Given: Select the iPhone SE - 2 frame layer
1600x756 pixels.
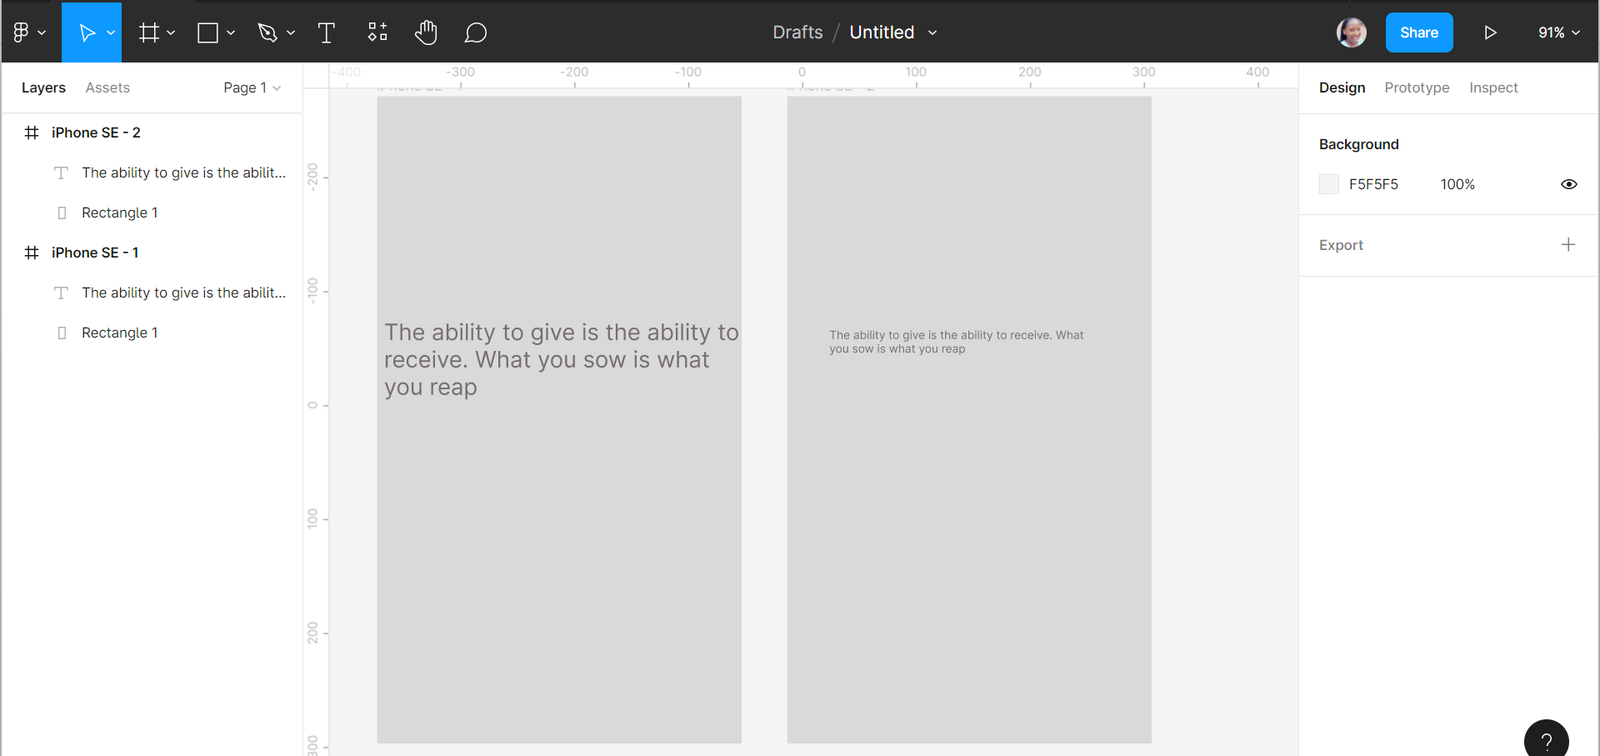Looking at the screenshot, I should click(96, 133).
